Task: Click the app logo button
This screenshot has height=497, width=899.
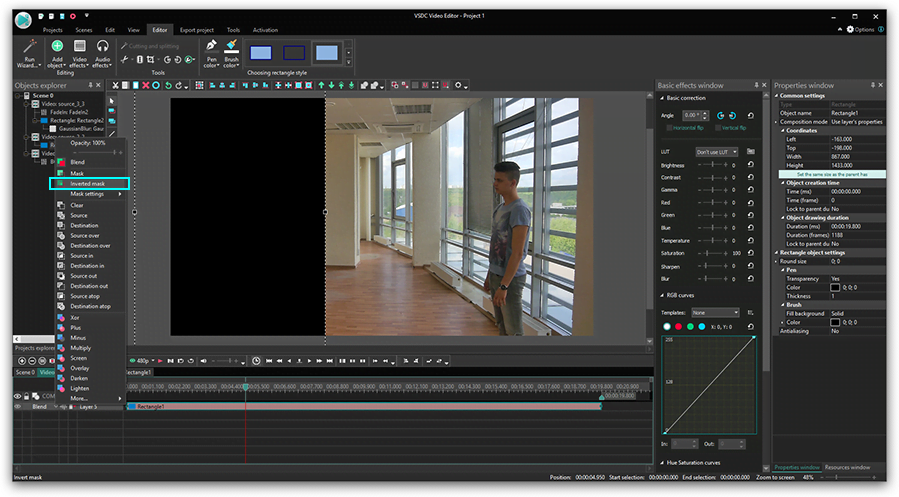Action: tap(24, 20)
